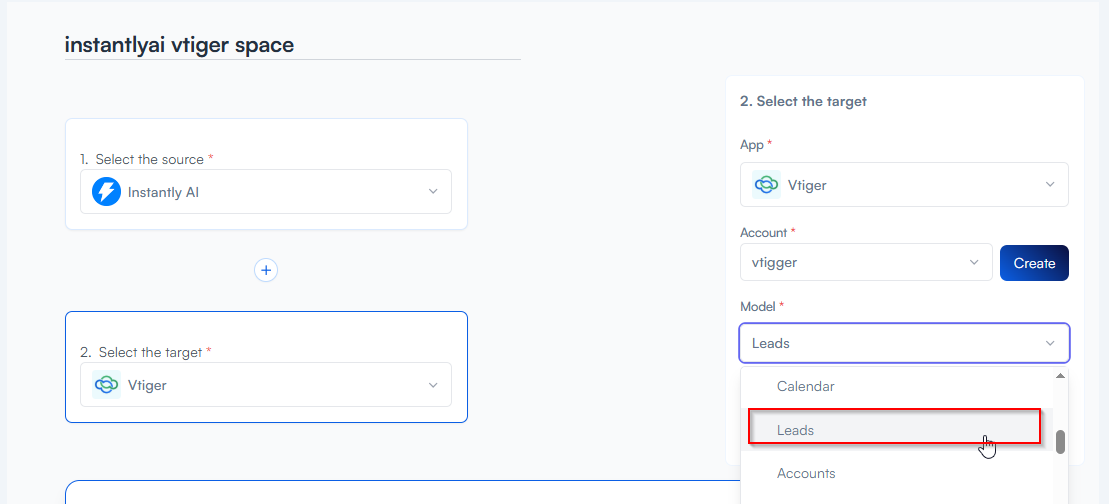Click the Instantly AI lightning icon
The width and height of the screenshot is (1109, 504).
pos(106,192)
